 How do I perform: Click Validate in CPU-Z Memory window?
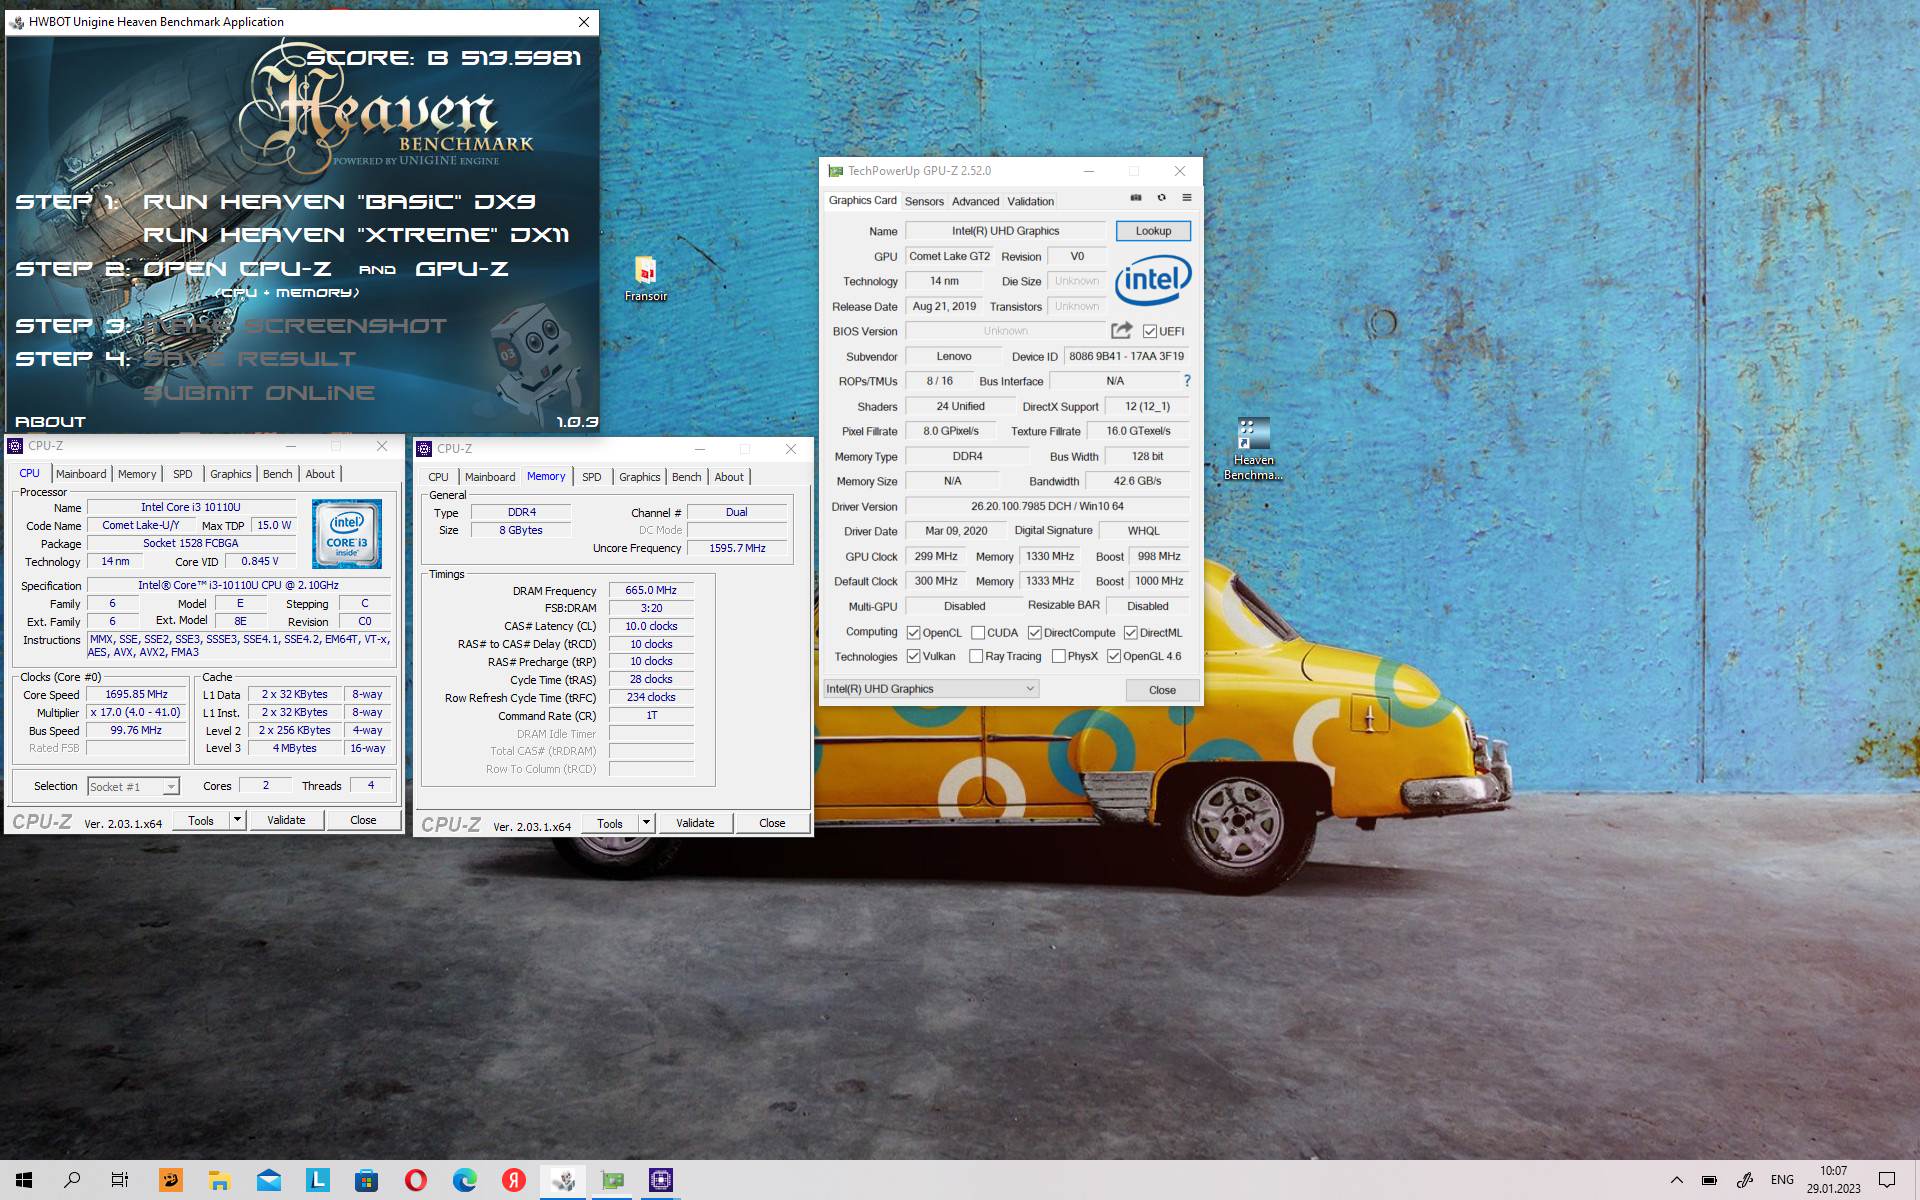tap(695, 823)
